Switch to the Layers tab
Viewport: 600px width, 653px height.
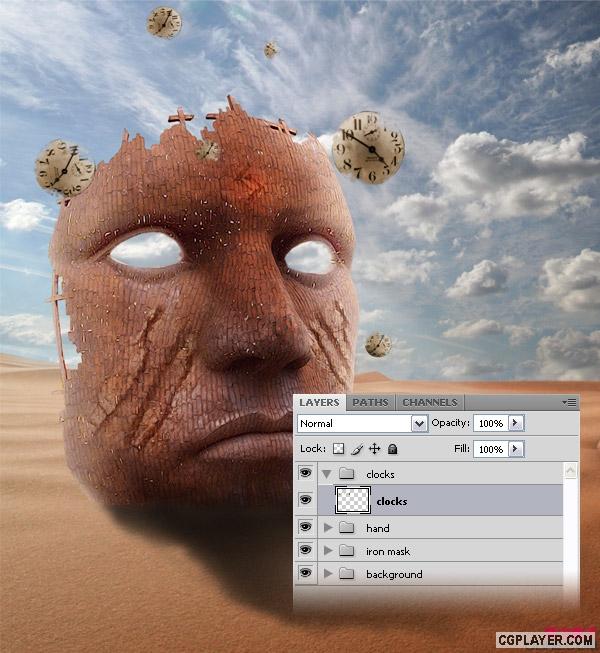[319, 403]
